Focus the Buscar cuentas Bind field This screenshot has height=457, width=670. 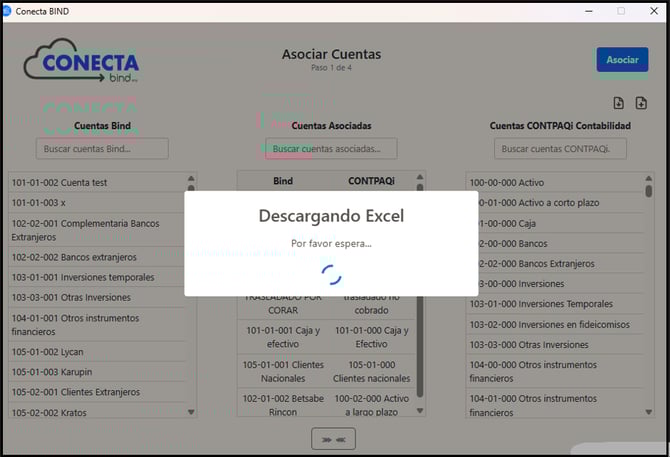click(x=102, y=149)
